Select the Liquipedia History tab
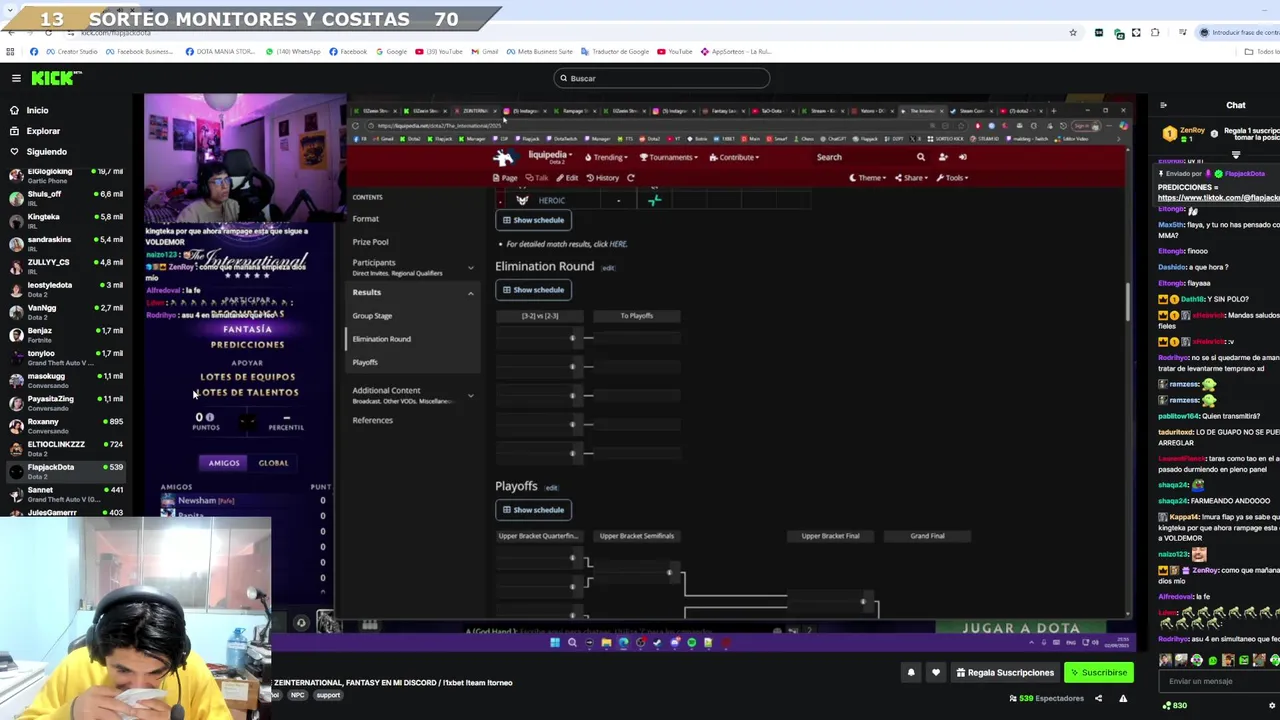This screenshot has width=1280, height=720. click(603, 178)
